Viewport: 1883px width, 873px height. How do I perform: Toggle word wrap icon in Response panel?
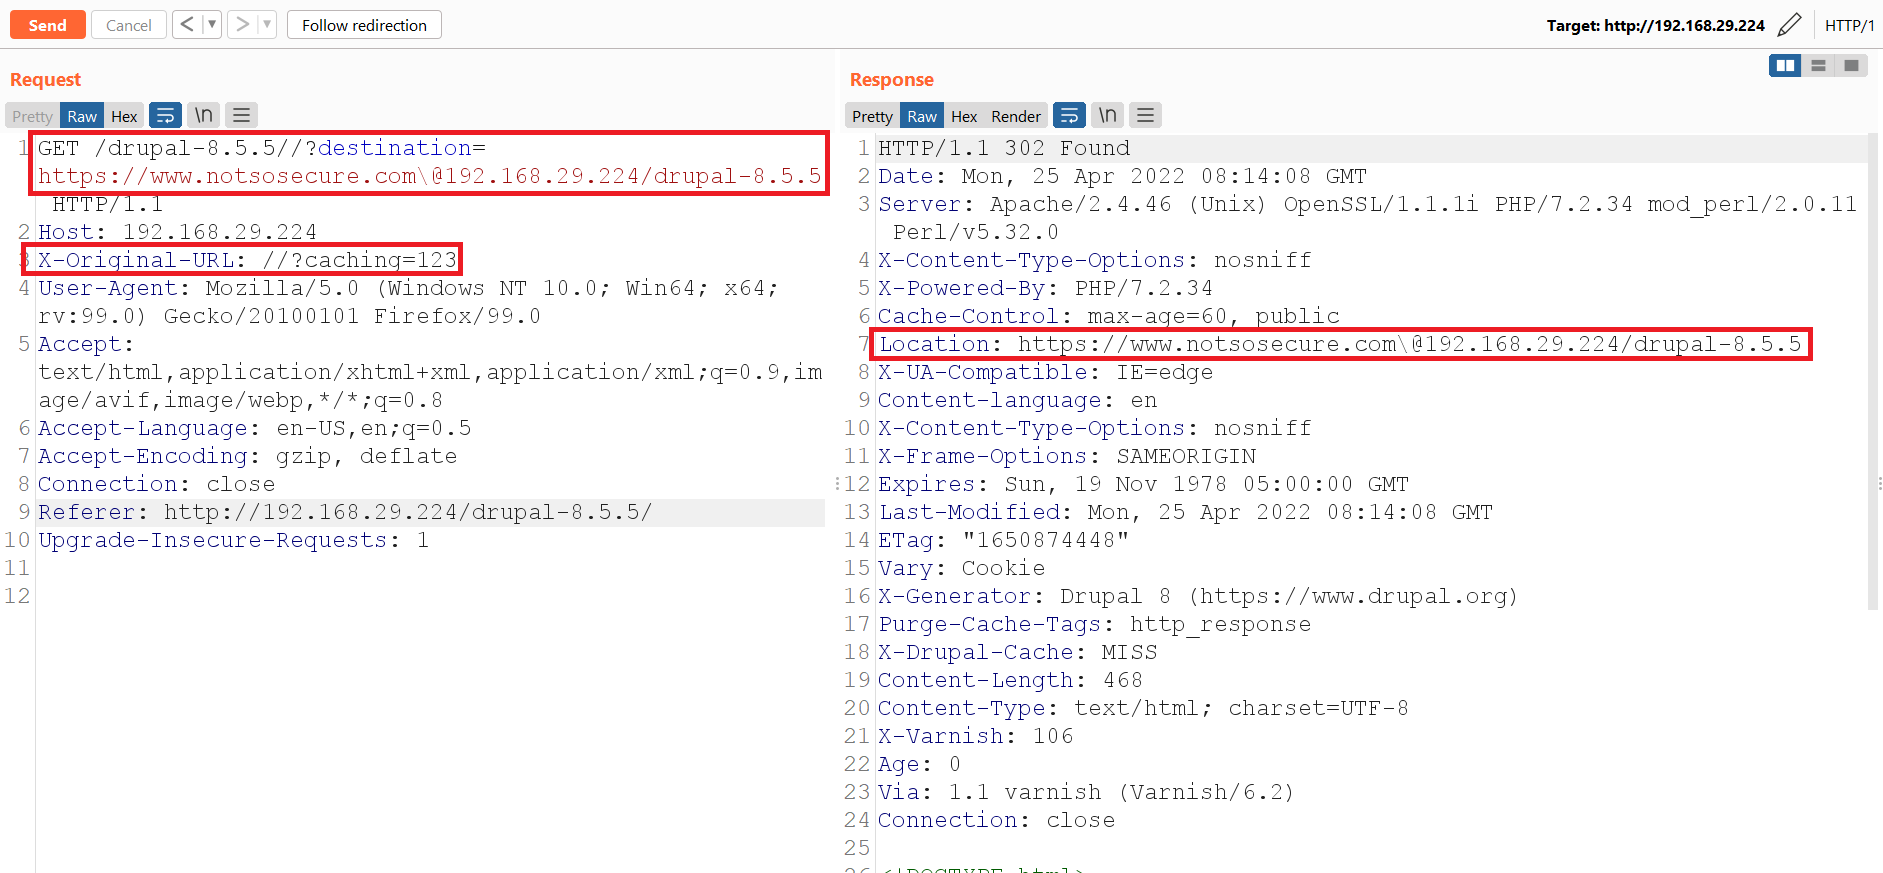[1069, 116]
